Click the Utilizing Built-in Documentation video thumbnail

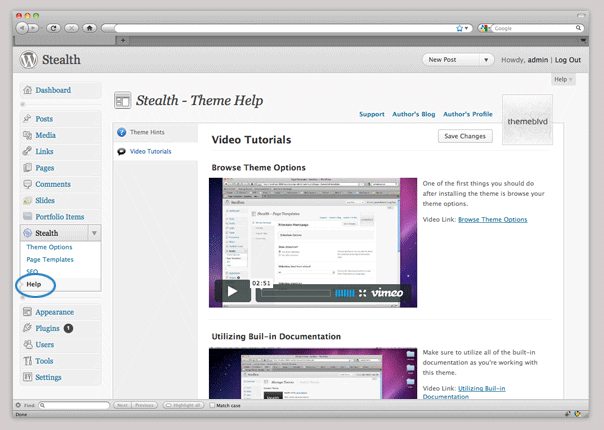(313, 373)
